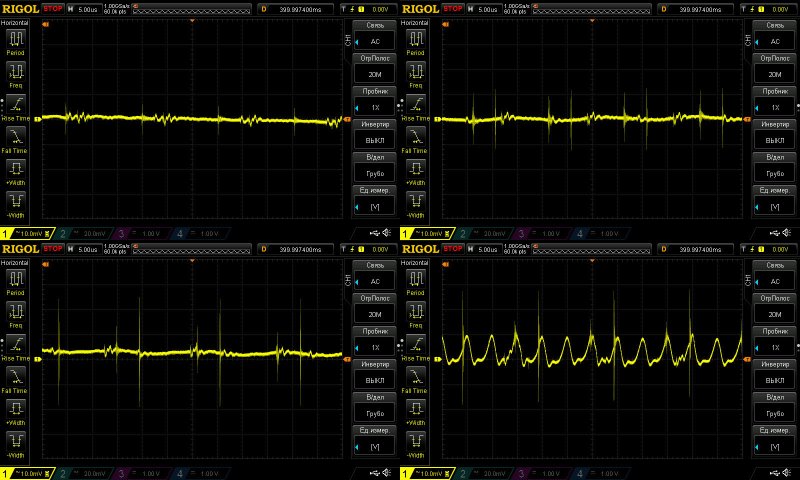The height and width of the screenshot is (480, 800).
Task: Select Period measurement in top-left screen
Action: pos(16,40)
